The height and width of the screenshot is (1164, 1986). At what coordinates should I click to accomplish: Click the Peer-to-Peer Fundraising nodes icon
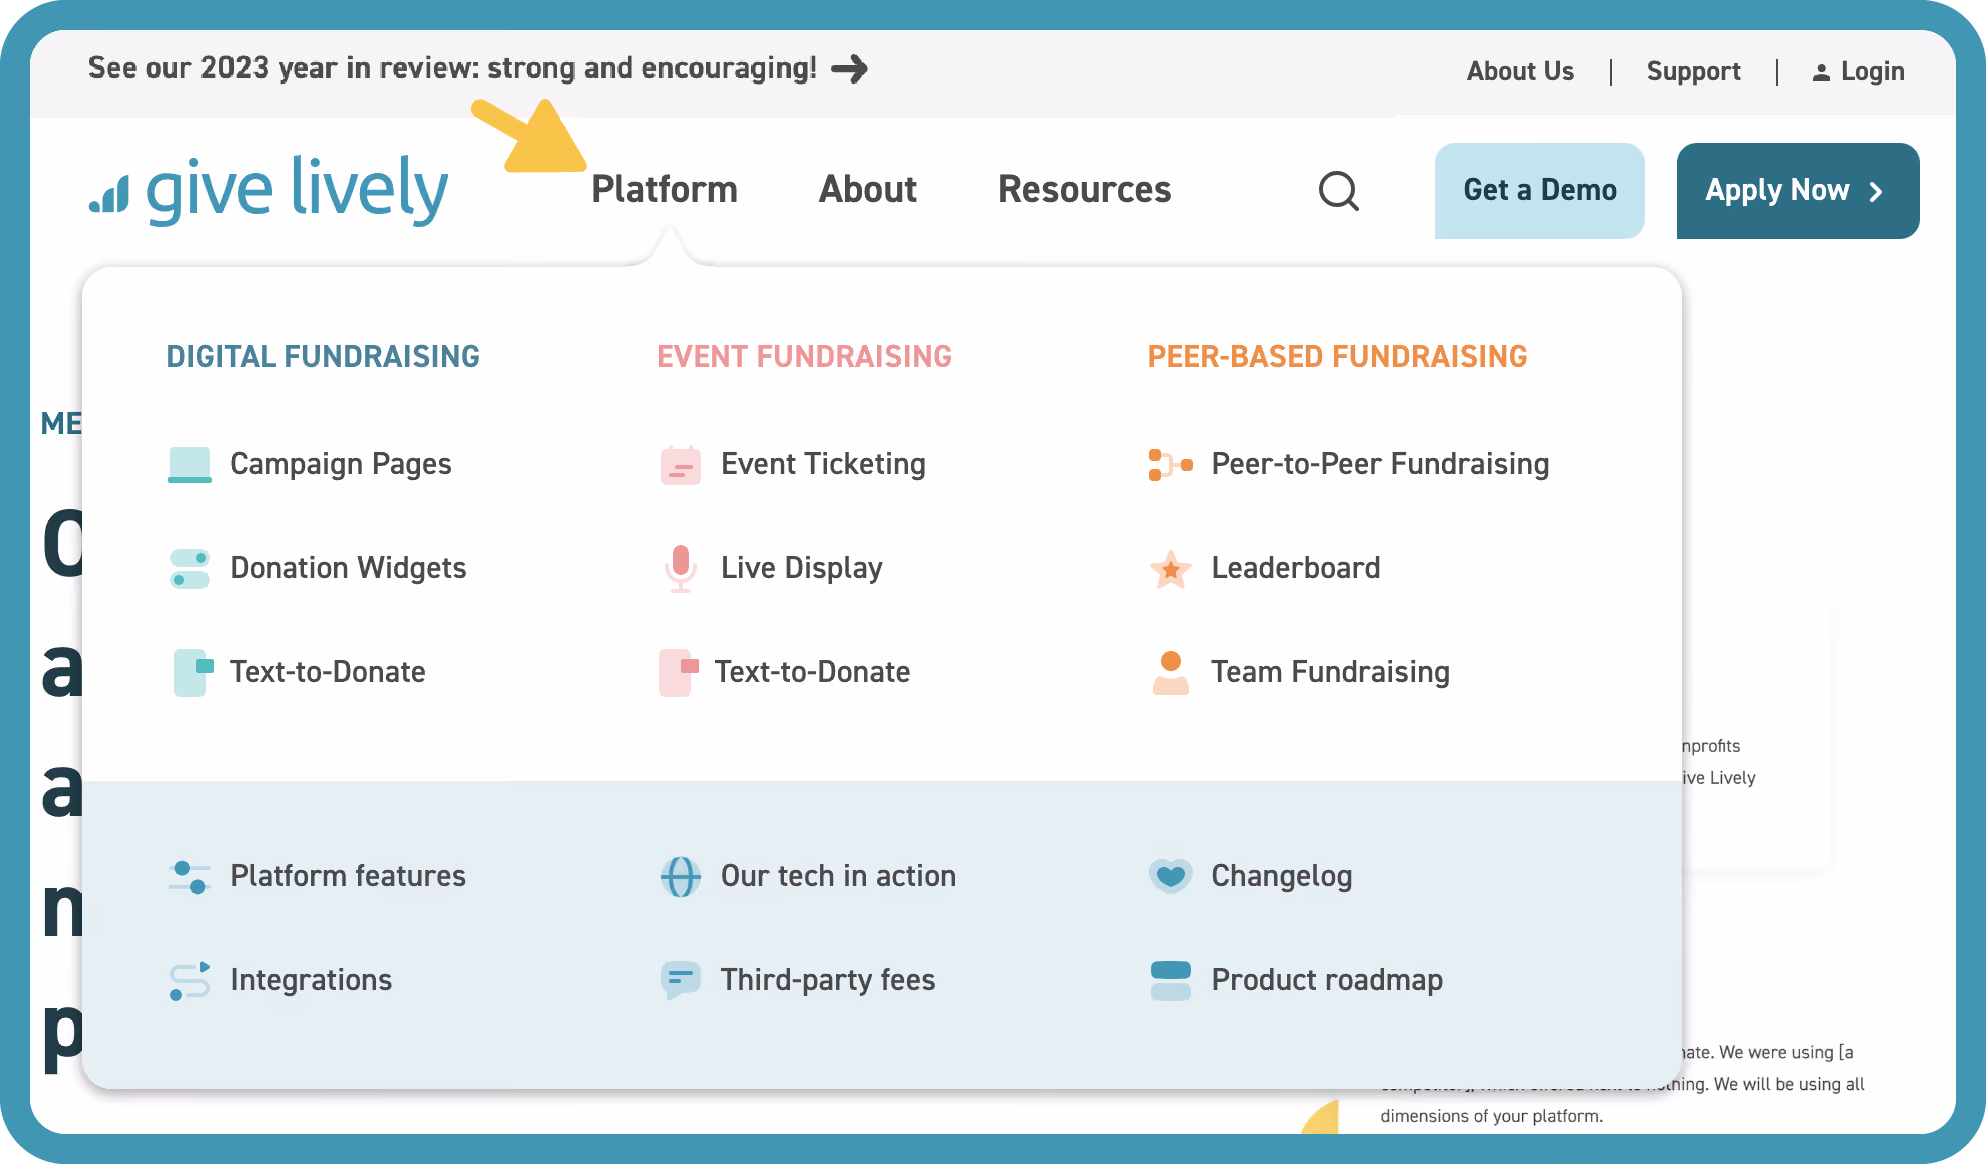(1171, 465)
